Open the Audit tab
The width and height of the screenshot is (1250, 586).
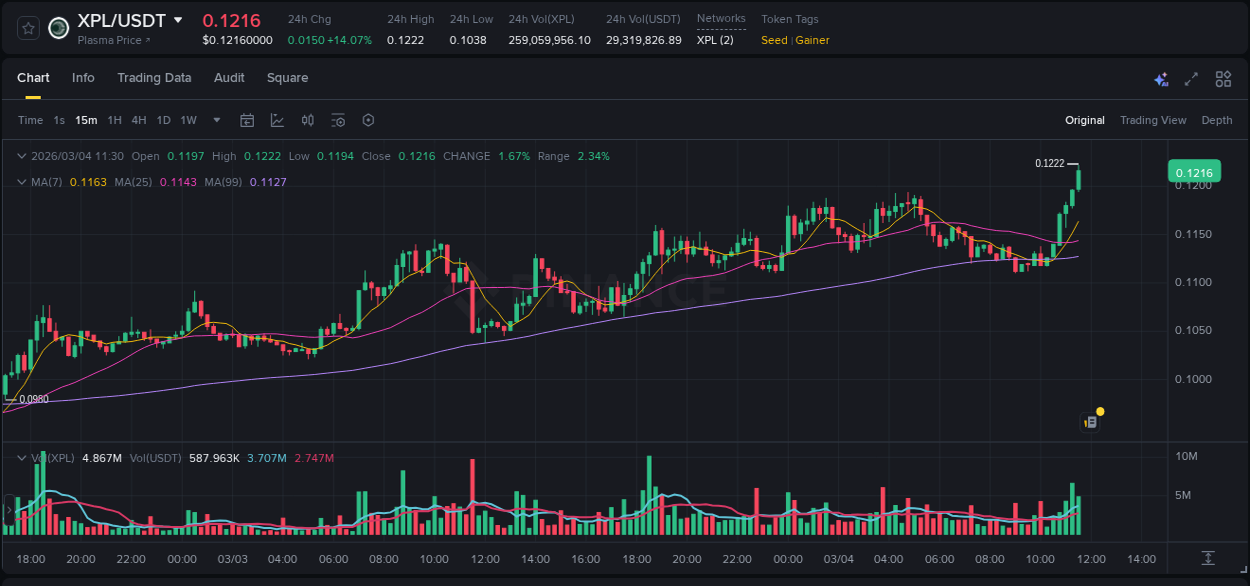[229, 78]
